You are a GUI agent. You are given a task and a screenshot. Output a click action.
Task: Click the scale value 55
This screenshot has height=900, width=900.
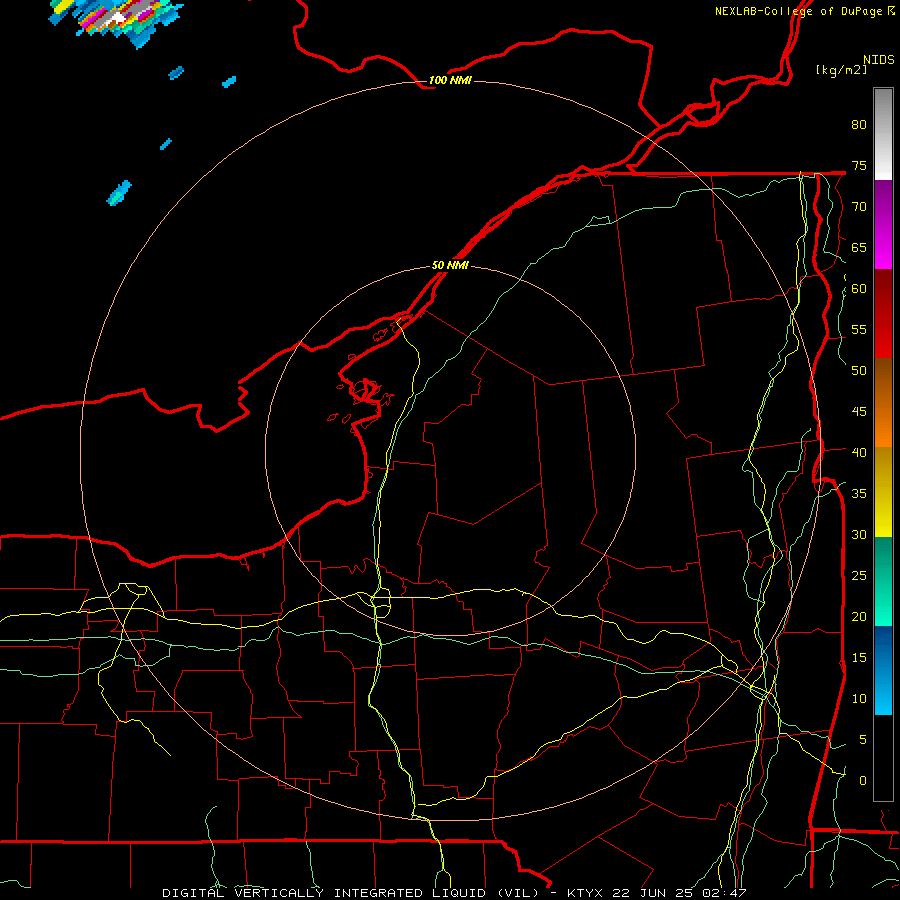pos(859,329)
